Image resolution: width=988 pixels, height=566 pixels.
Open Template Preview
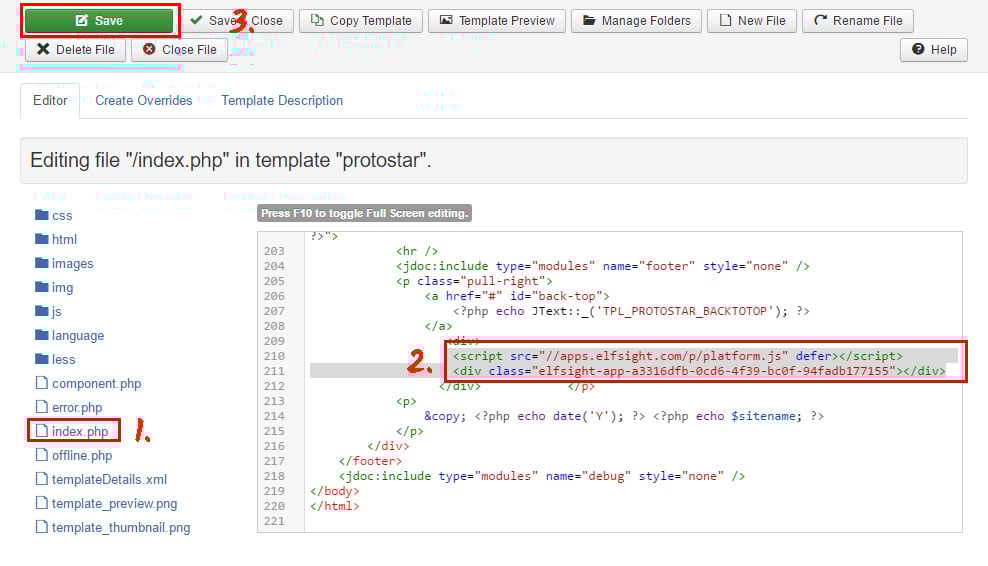(x=497, y=21)
